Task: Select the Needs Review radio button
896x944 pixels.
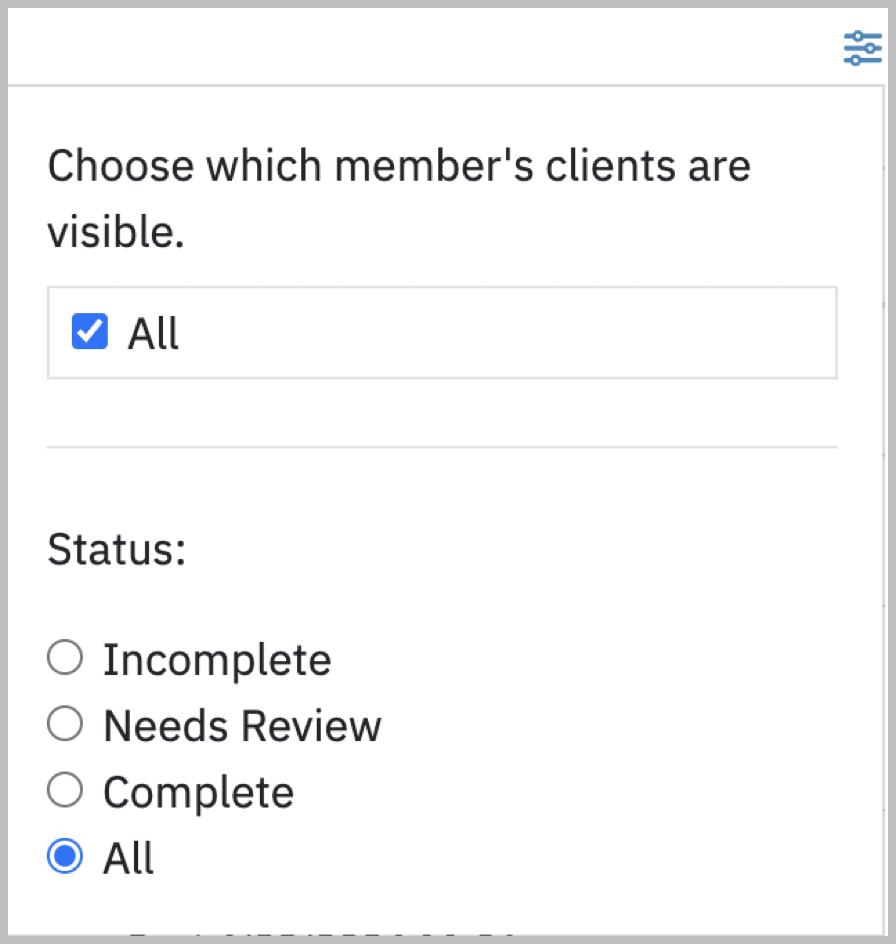Action: coord(65,723)
